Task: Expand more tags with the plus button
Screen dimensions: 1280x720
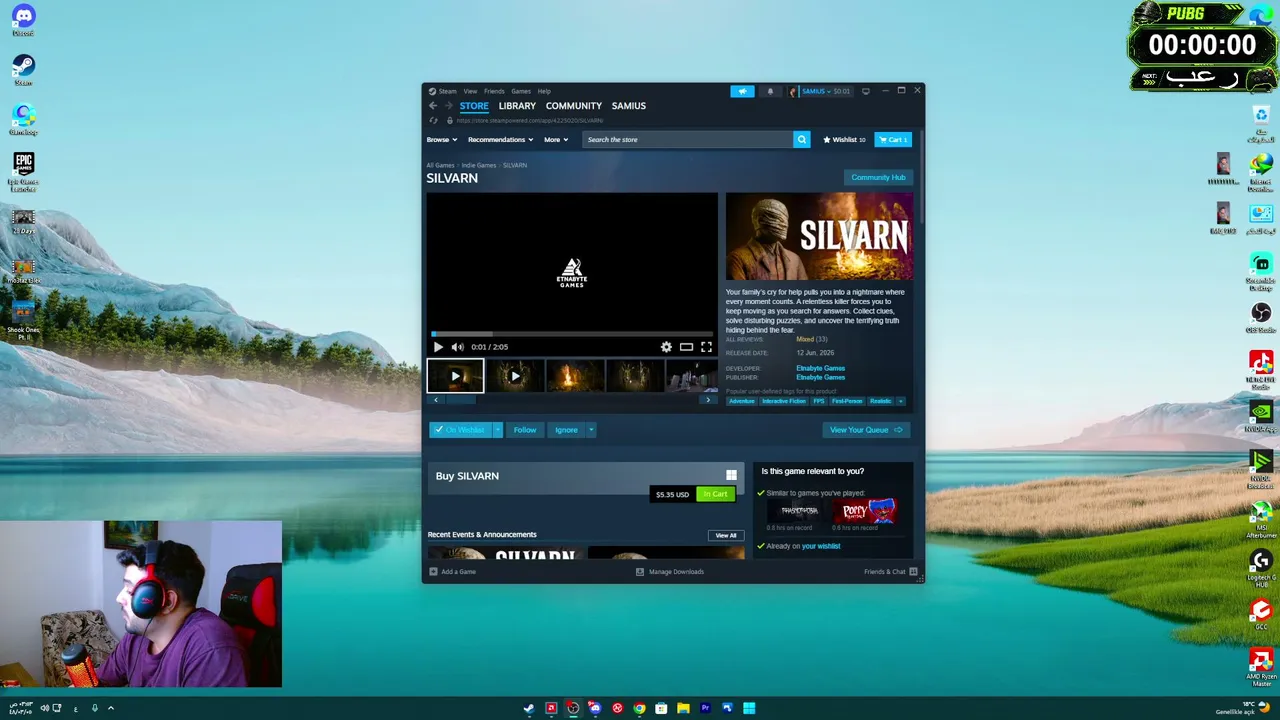Action: click(900, 401)
